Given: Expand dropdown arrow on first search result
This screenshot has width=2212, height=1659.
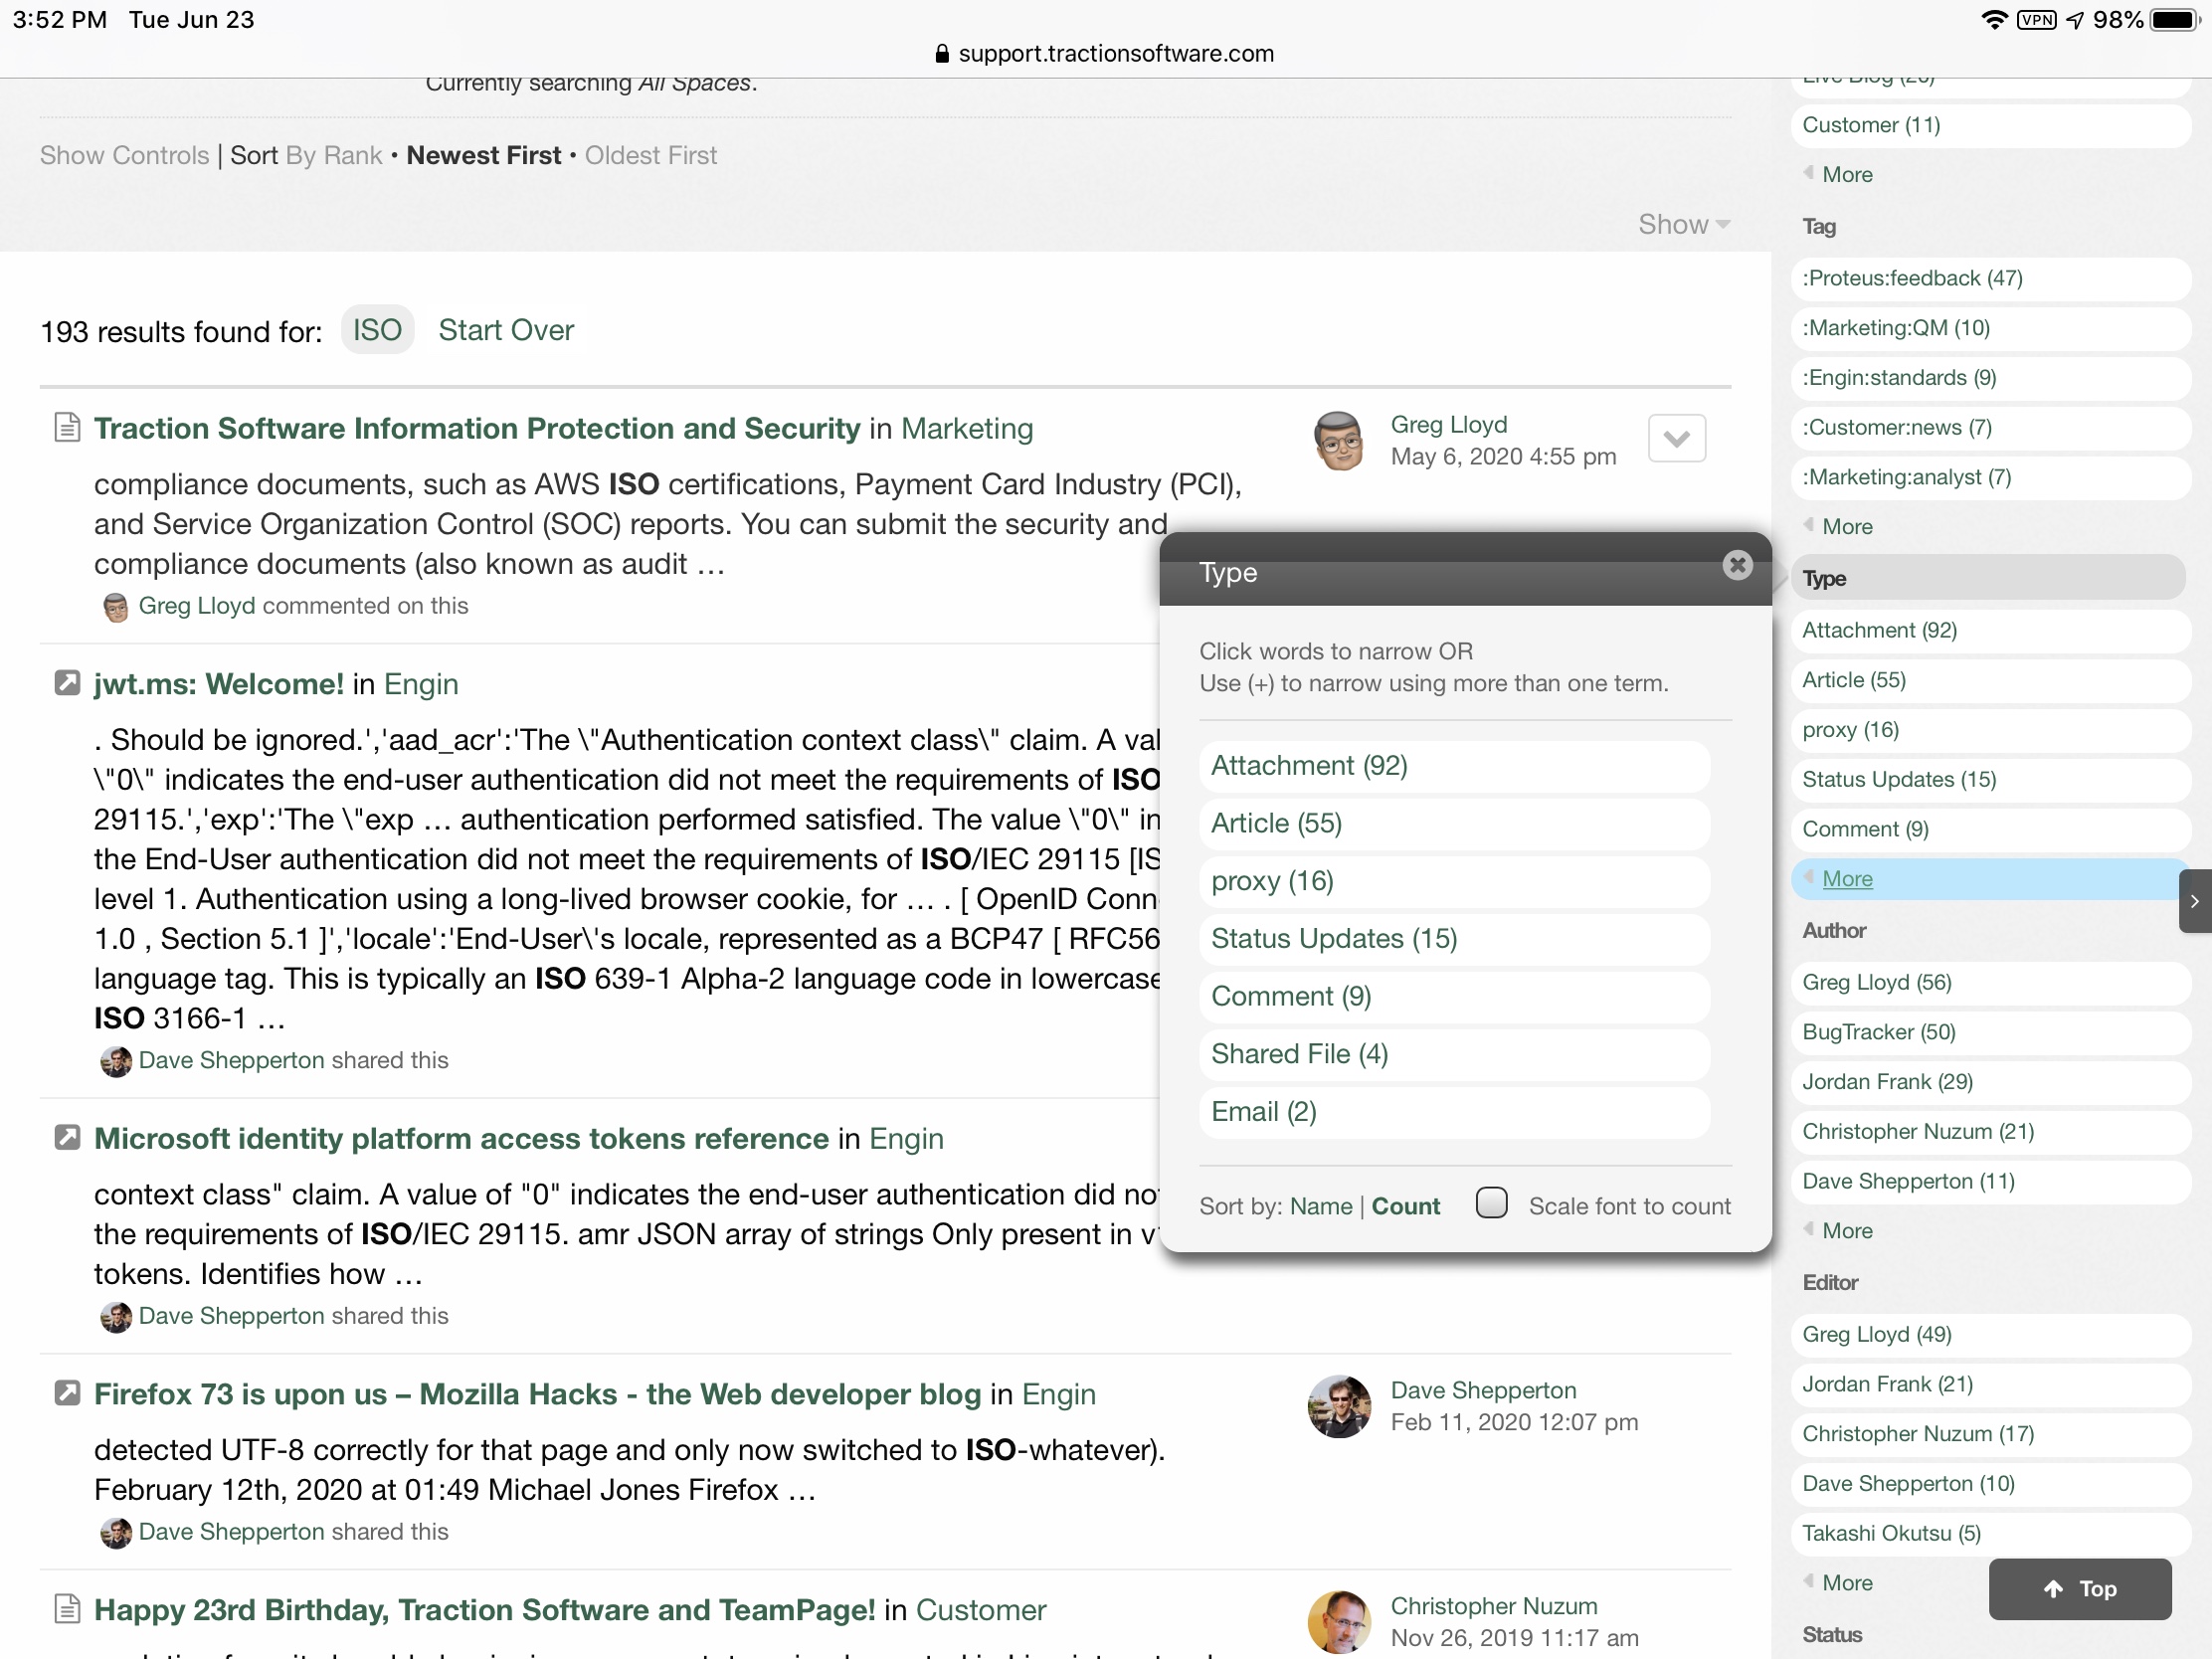Looking at the screenshot, I should pos(1676,438).
